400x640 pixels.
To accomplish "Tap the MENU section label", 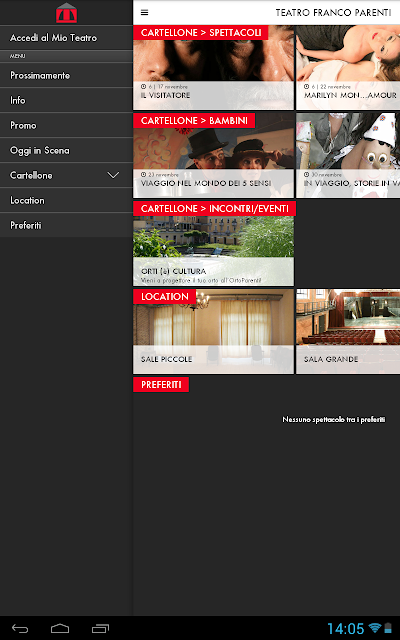I will pyautogui.click(x=18, y=56).
